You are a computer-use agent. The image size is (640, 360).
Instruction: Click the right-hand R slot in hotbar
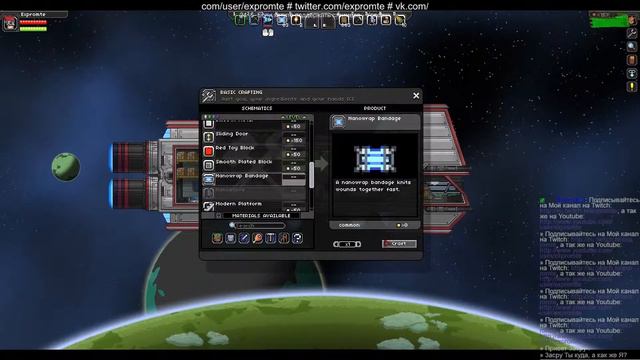(x=327, y=22)
